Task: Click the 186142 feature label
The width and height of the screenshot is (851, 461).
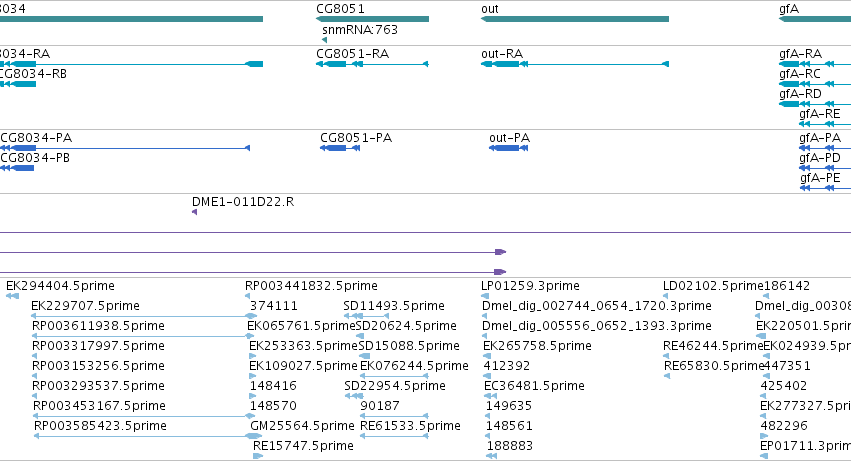Action: [787, 286]
